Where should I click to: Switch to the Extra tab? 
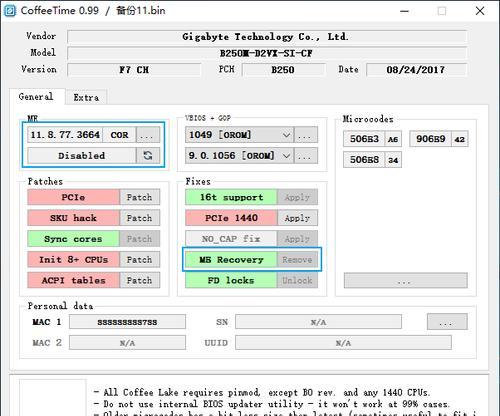tap(86, 98)
